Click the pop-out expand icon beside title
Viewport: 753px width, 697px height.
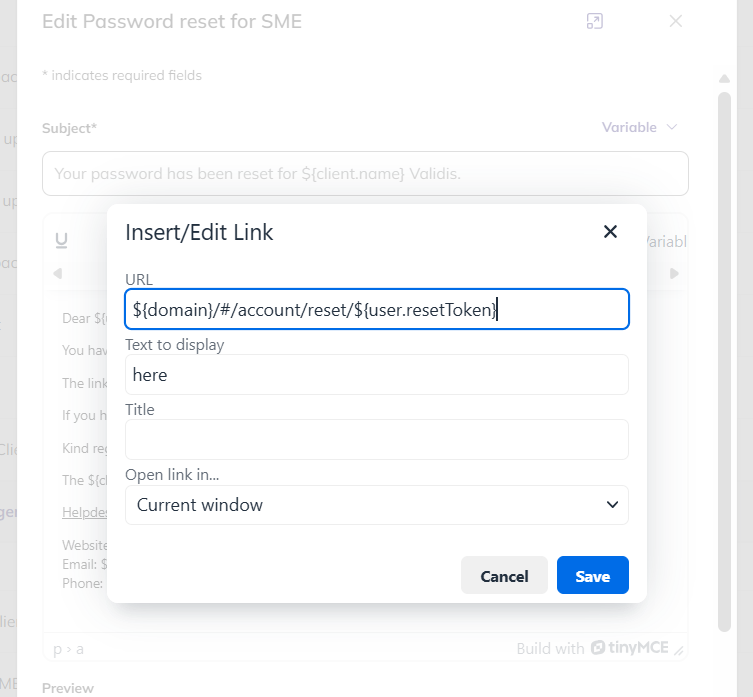click(x=595, y=21)
